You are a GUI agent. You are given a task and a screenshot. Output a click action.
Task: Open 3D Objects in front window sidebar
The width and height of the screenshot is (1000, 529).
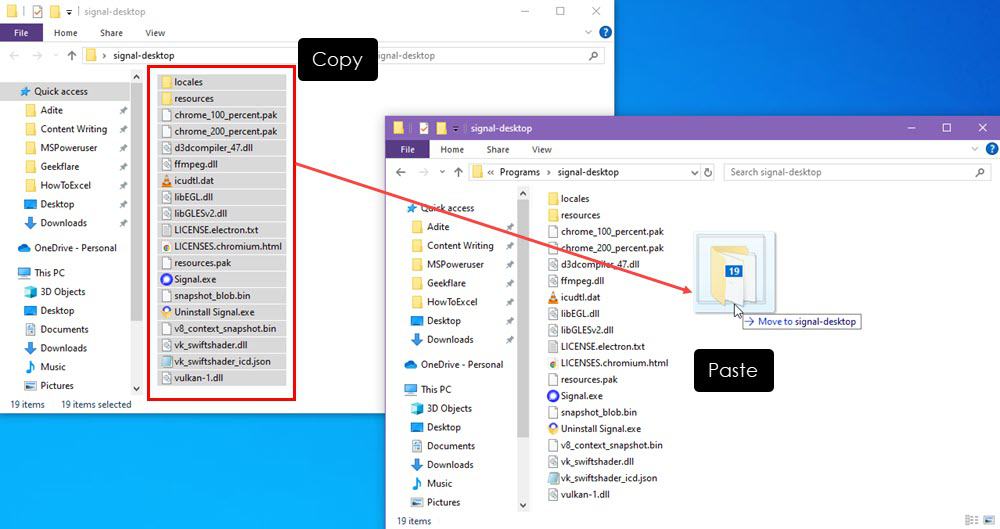(441, 408)
